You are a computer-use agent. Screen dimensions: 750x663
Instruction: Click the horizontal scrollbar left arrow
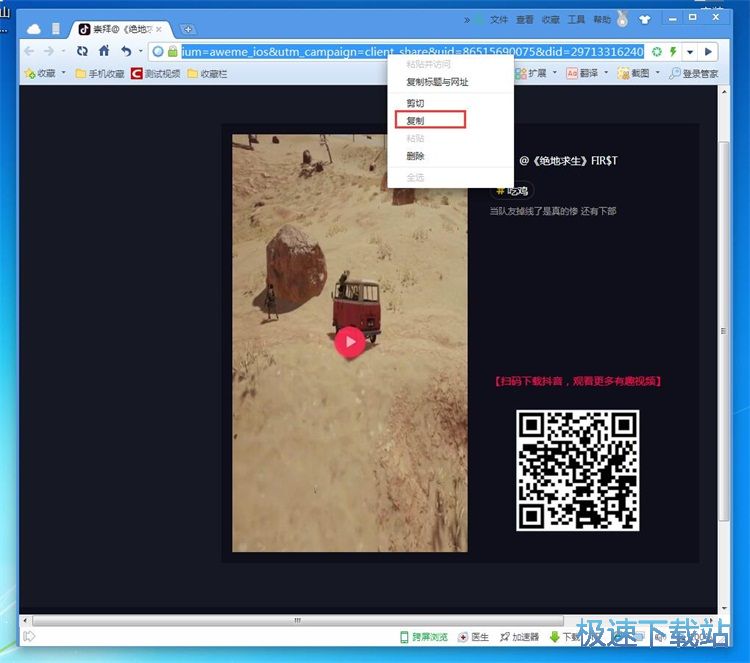point(25,620)
